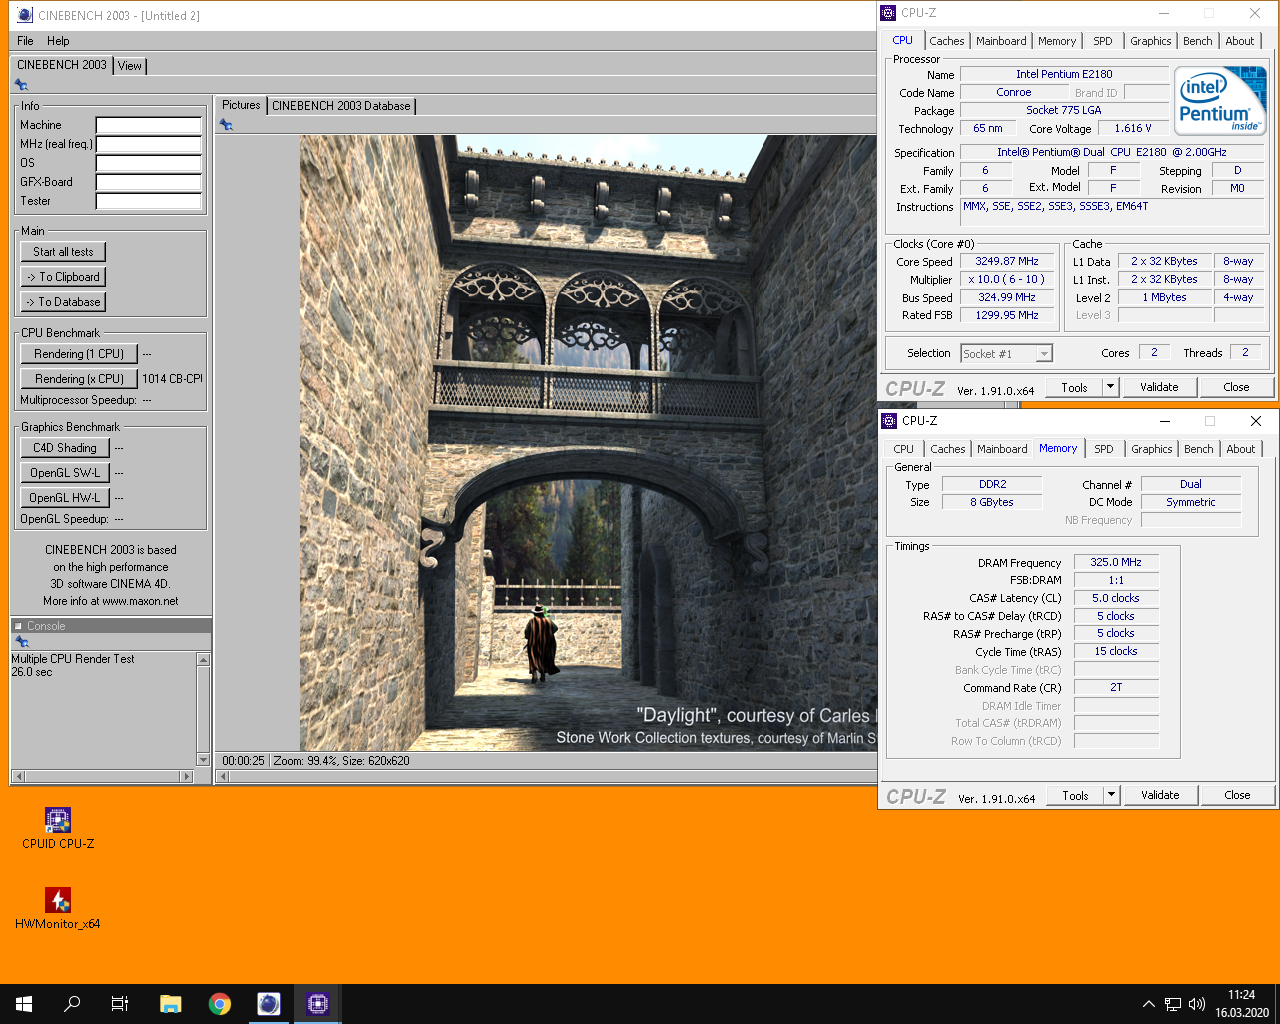Open the Socket #1 selection dropdown
The image size is (1280, 1024).
pyautogui.click(x=1006, y=353)
